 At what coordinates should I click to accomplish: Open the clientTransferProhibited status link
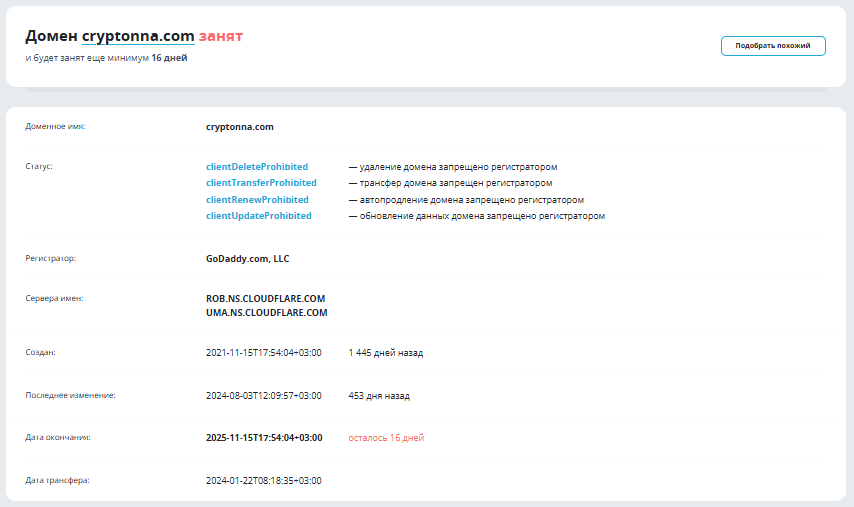261,183
